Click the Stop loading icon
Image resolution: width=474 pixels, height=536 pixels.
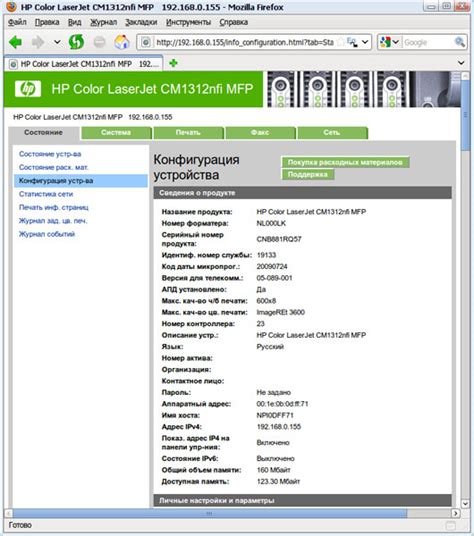[x=99, y=42]
